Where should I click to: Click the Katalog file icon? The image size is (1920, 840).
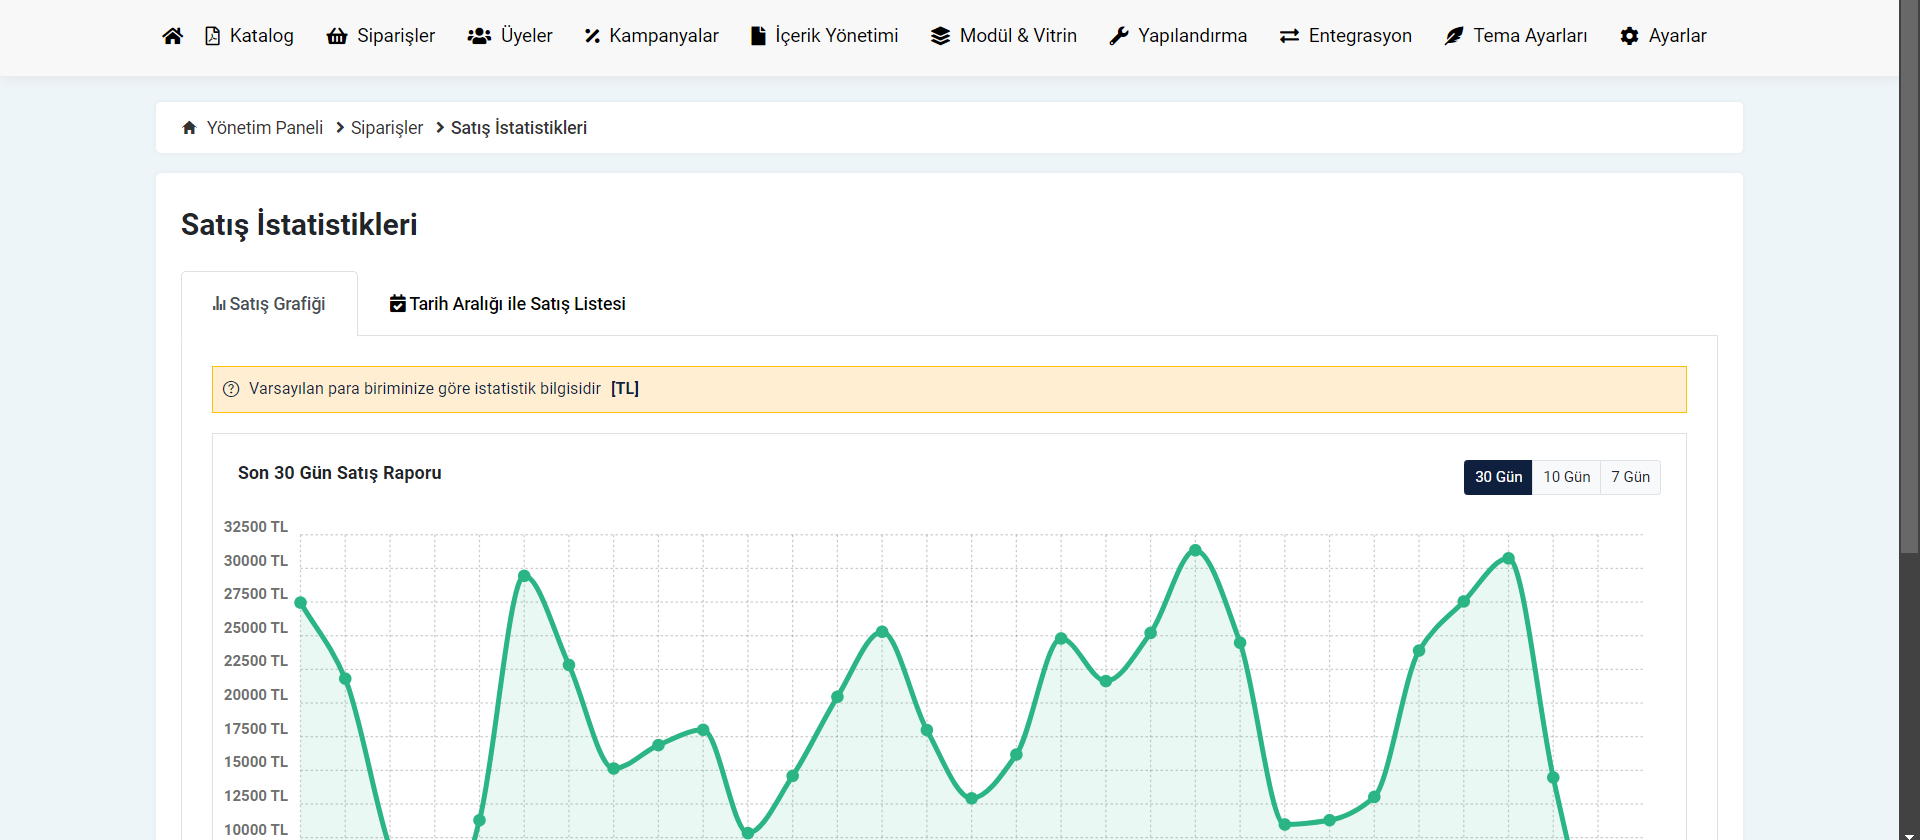pos(212,36)
